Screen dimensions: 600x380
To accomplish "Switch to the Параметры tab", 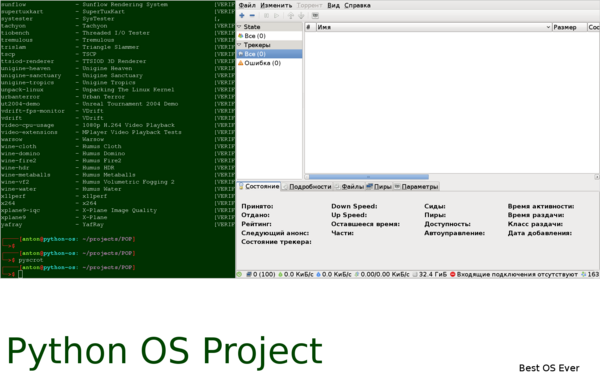I will (416, 186).
